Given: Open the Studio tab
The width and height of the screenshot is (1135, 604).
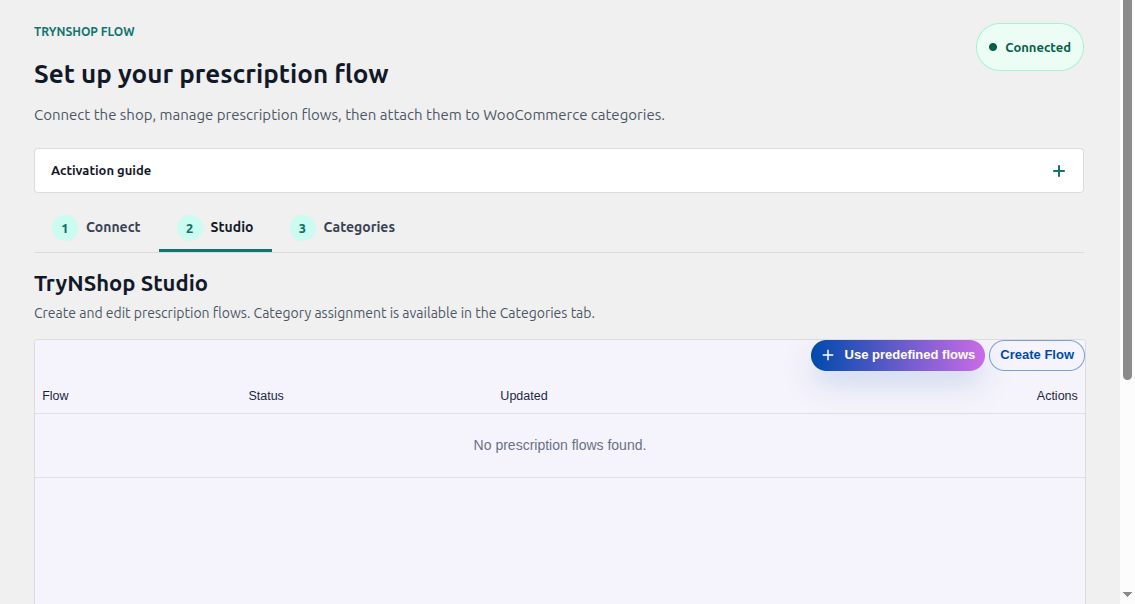Looking at the screenshot, I should click(x=215, y=227).
